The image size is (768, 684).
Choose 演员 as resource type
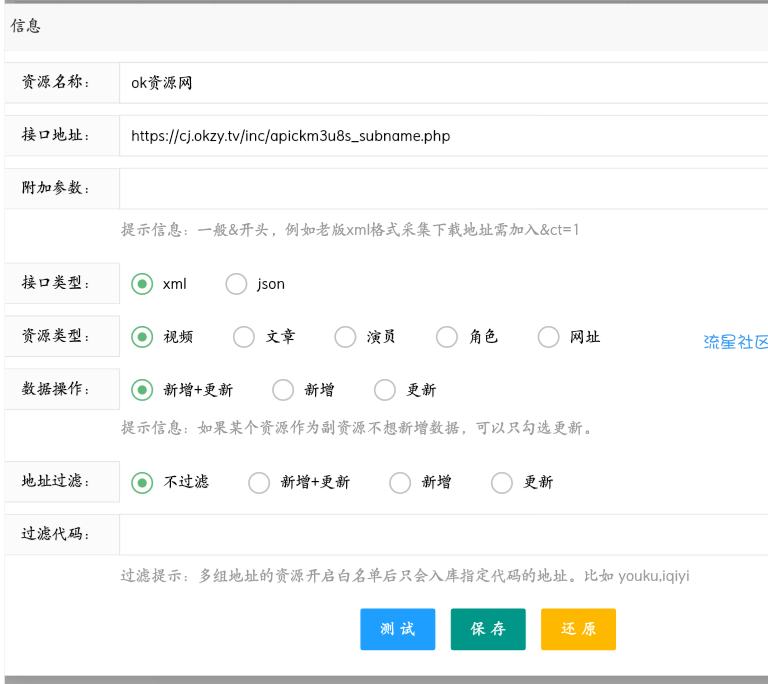pos(345,337)
